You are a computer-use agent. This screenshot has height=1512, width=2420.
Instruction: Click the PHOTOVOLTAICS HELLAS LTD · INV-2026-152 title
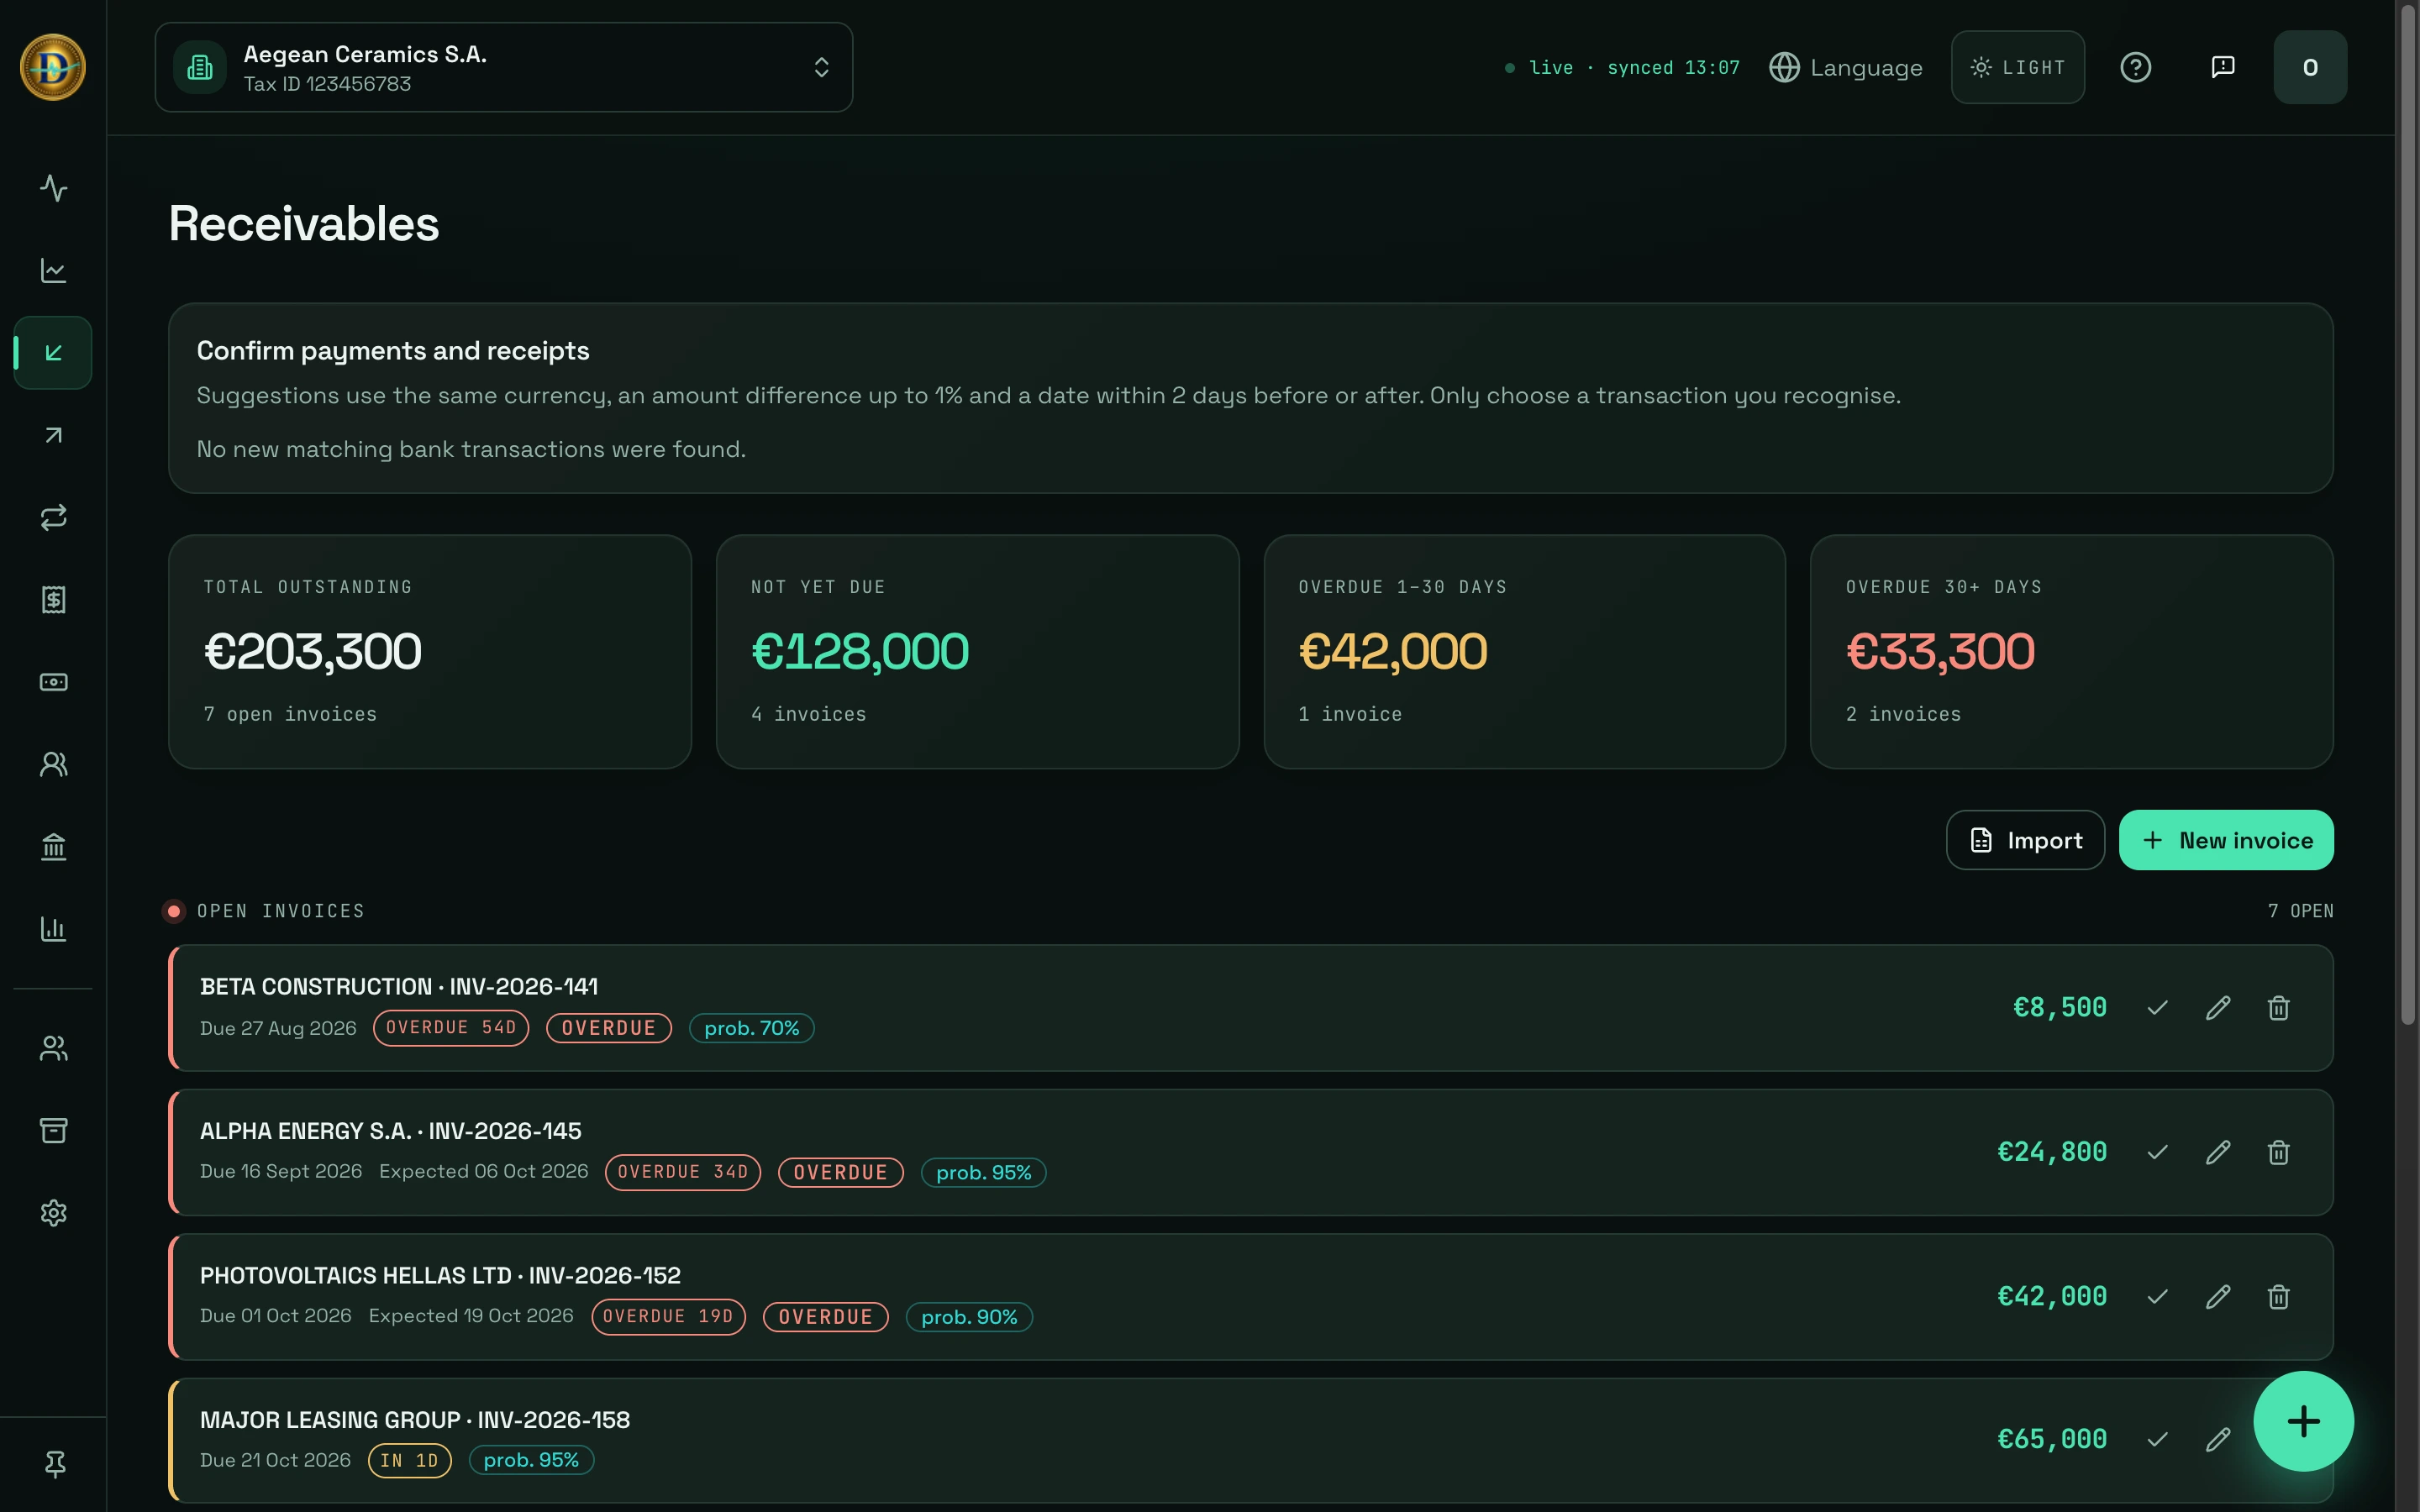[440, 1276]
